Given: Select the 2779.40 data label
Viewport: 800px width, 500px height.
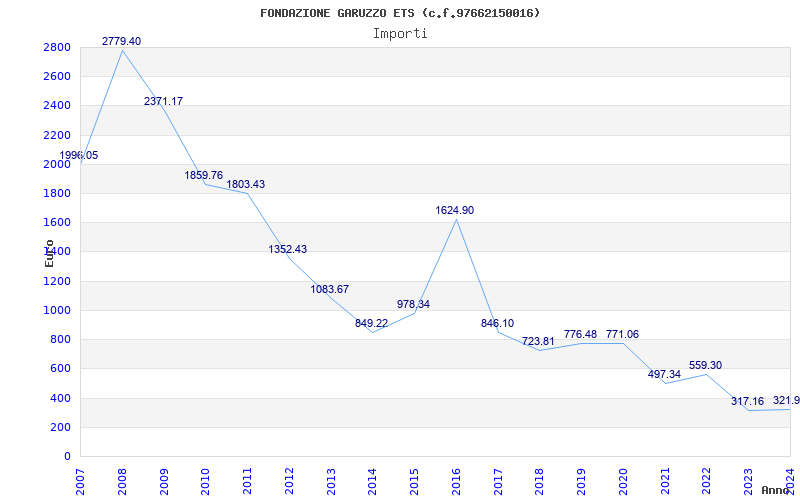Looking at the screenshot, I should tap(121, 41).
